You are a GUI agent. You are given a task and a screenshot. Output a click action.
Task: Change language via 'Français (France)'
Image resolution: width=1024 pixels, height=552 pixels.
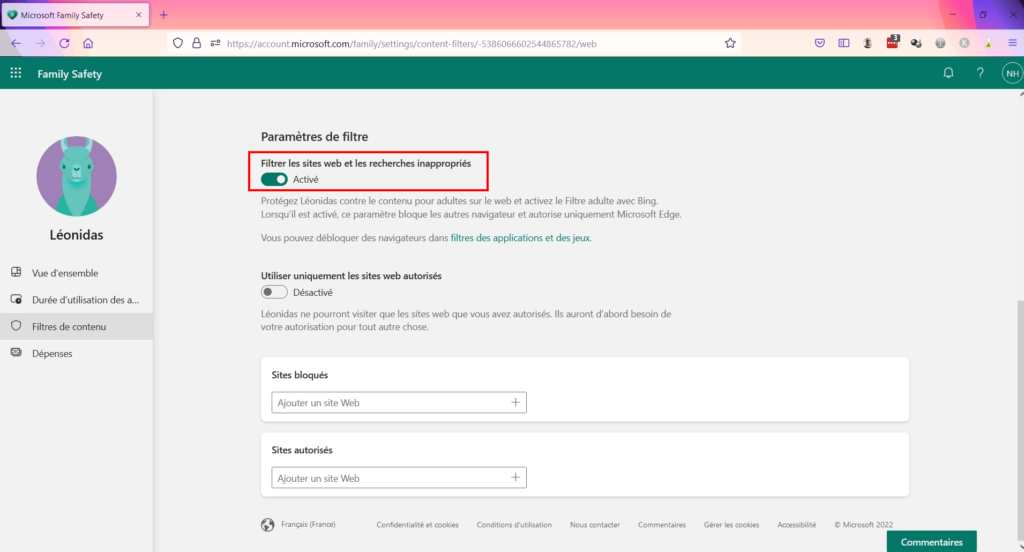tap(308, 524)
